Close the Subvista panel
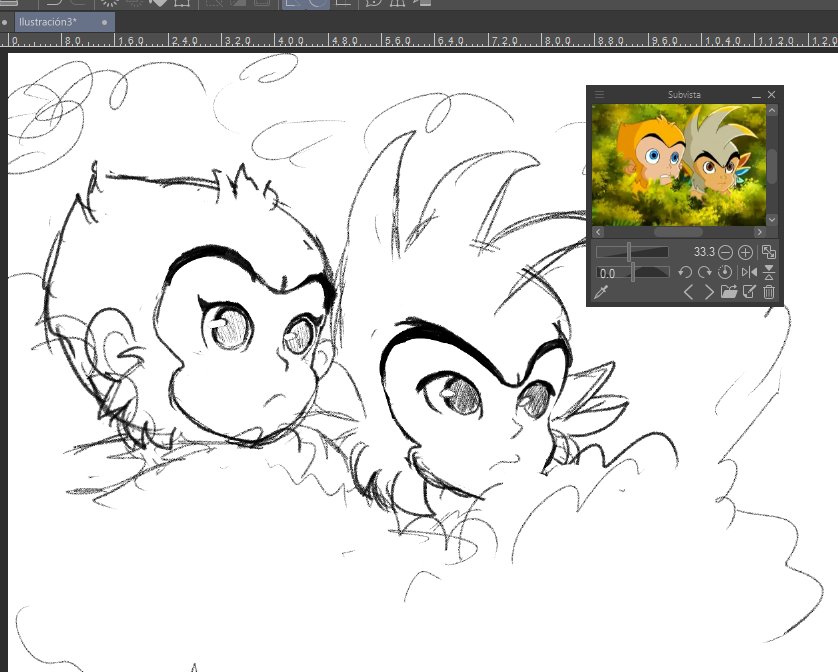The image size is (838, 672). pos(771,95)
